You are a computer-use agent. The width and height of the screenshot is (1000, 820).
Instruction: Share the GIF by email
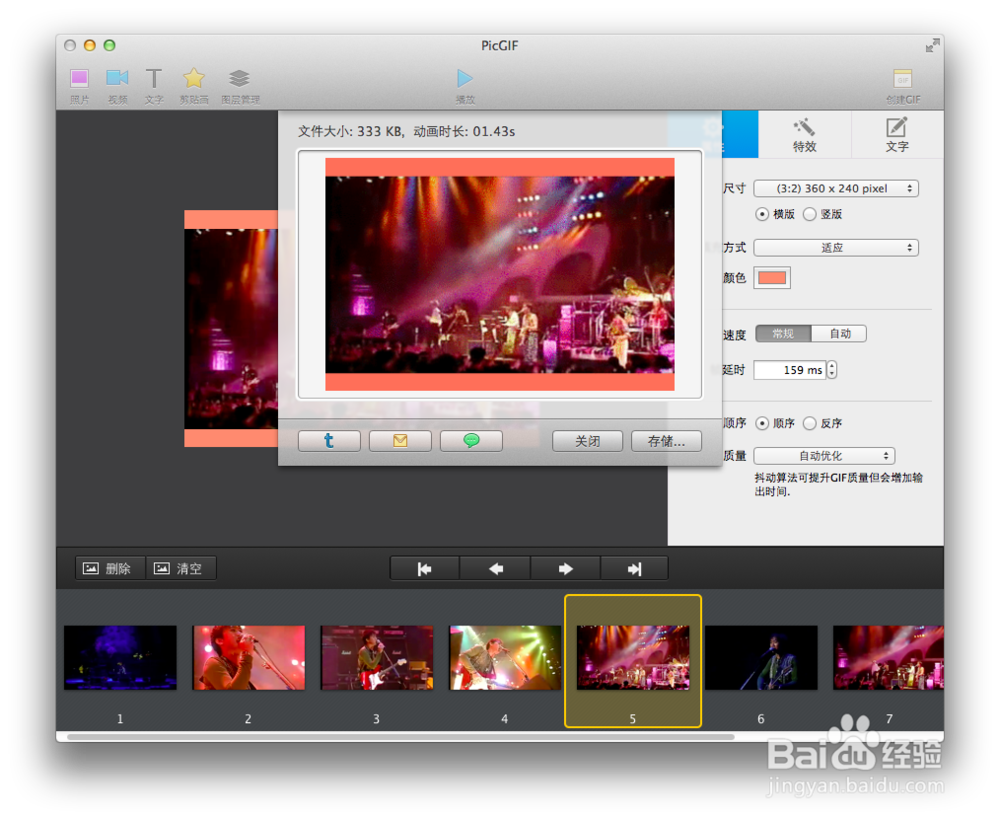(x=400, y=441)
